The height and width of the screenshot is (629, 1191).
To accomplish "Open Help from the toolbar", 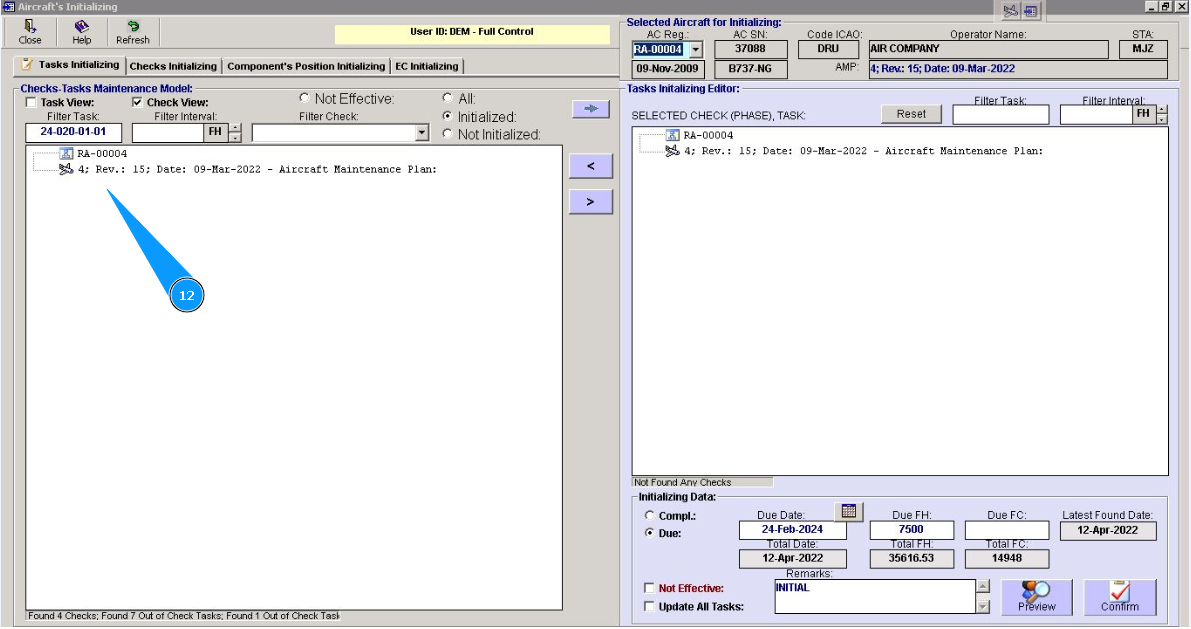I will coord(81,27).
